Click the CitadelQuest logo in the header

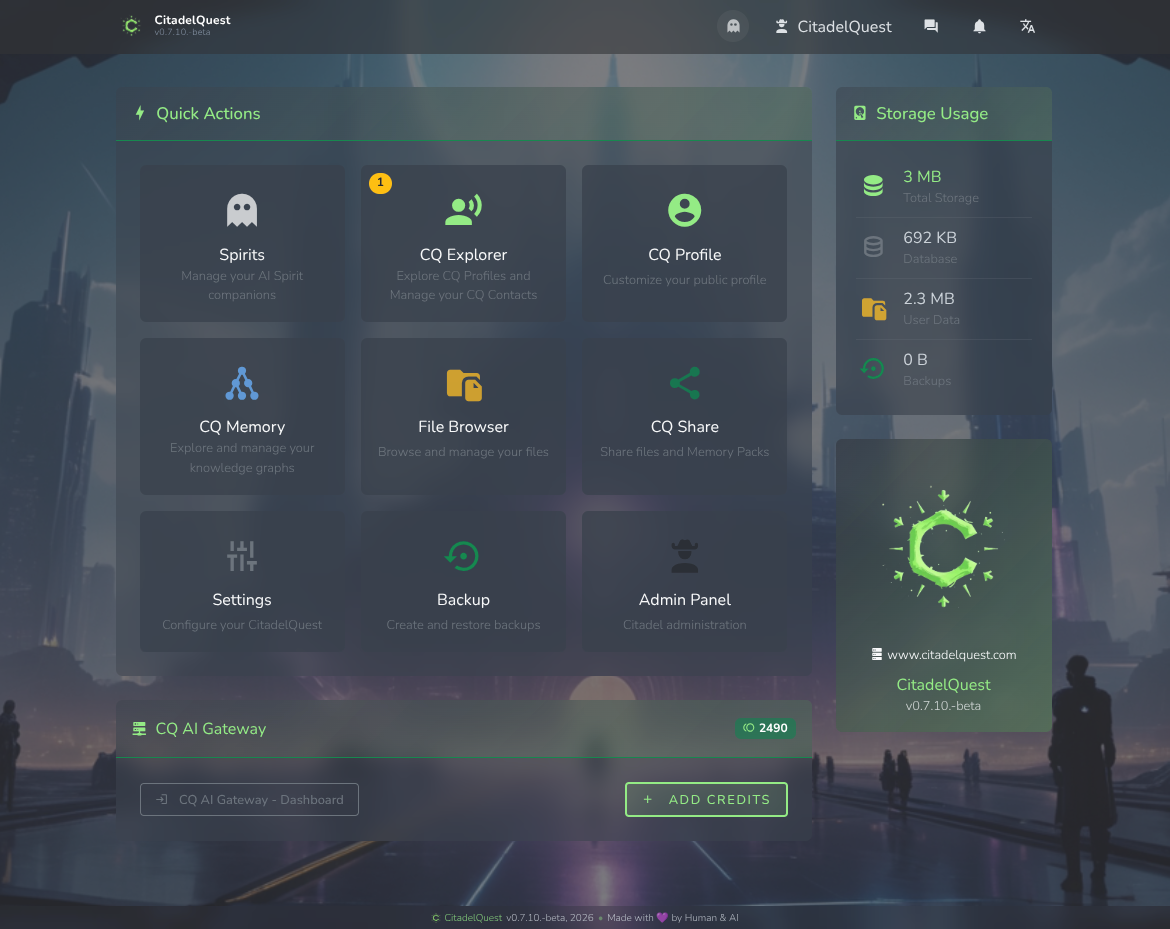pyautogui.click(x=131, y=26)
